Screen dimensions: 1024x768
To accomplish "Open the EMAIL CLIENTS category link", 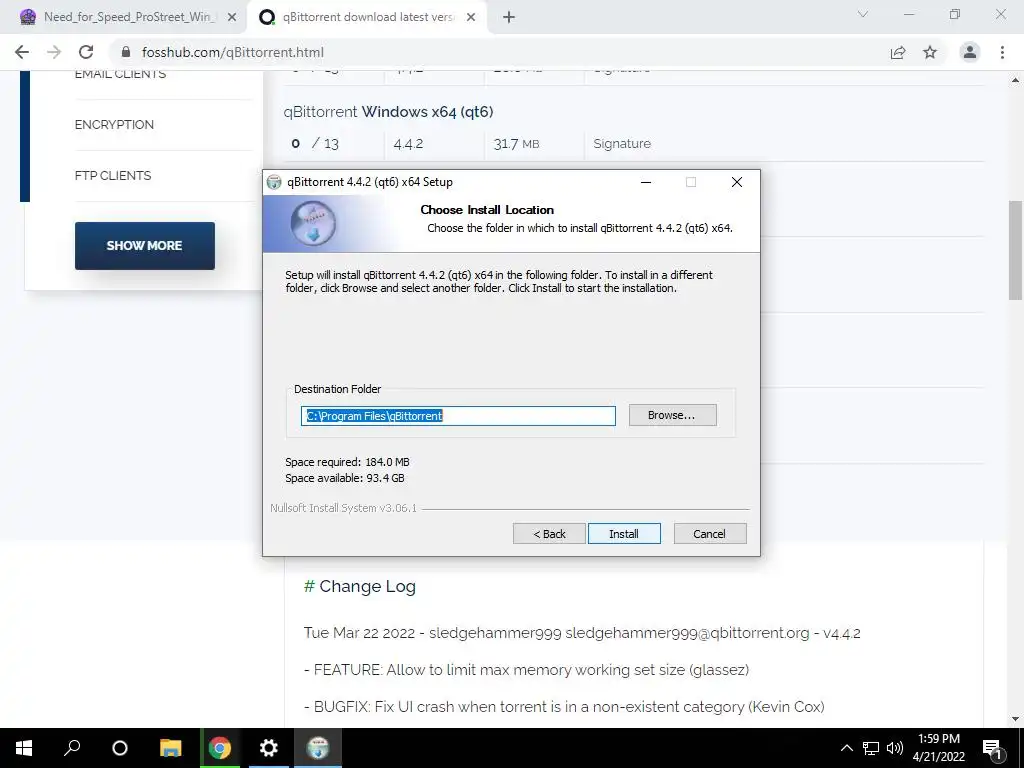I will (120, 74).
